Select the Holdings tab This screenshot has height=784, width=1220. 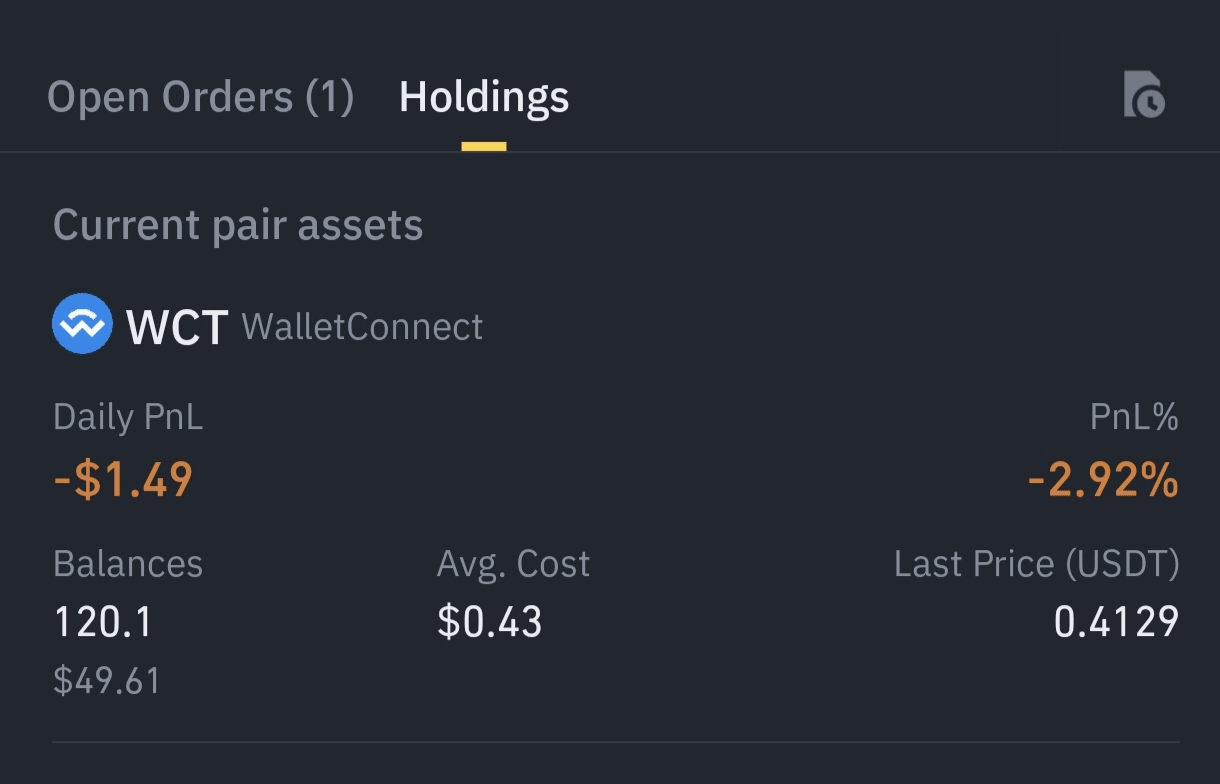484,97
